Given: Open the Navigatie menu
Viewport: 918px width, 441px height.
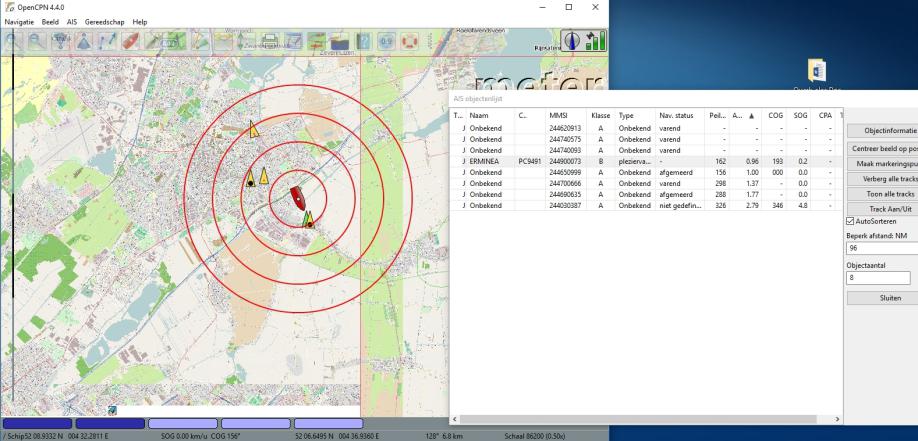Looking at the screenshot, I should coord(19,22).
